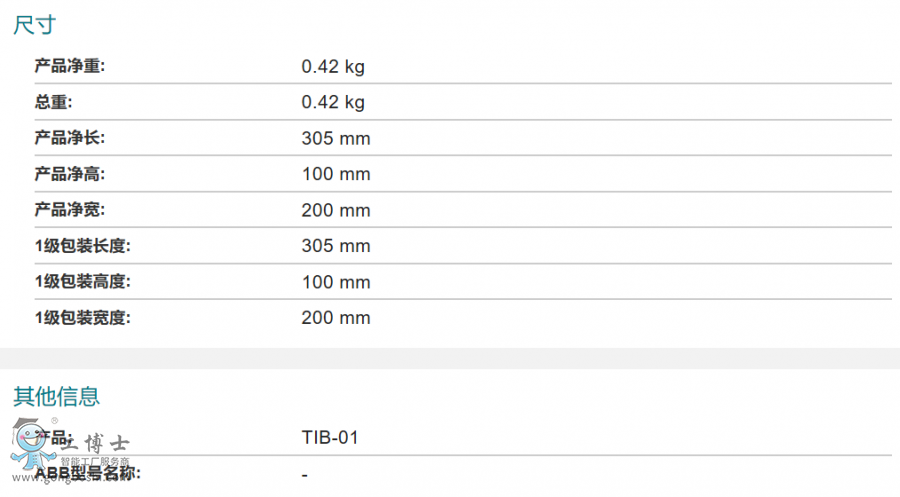Click the 产品净宽 label

[x=70, y=210]
